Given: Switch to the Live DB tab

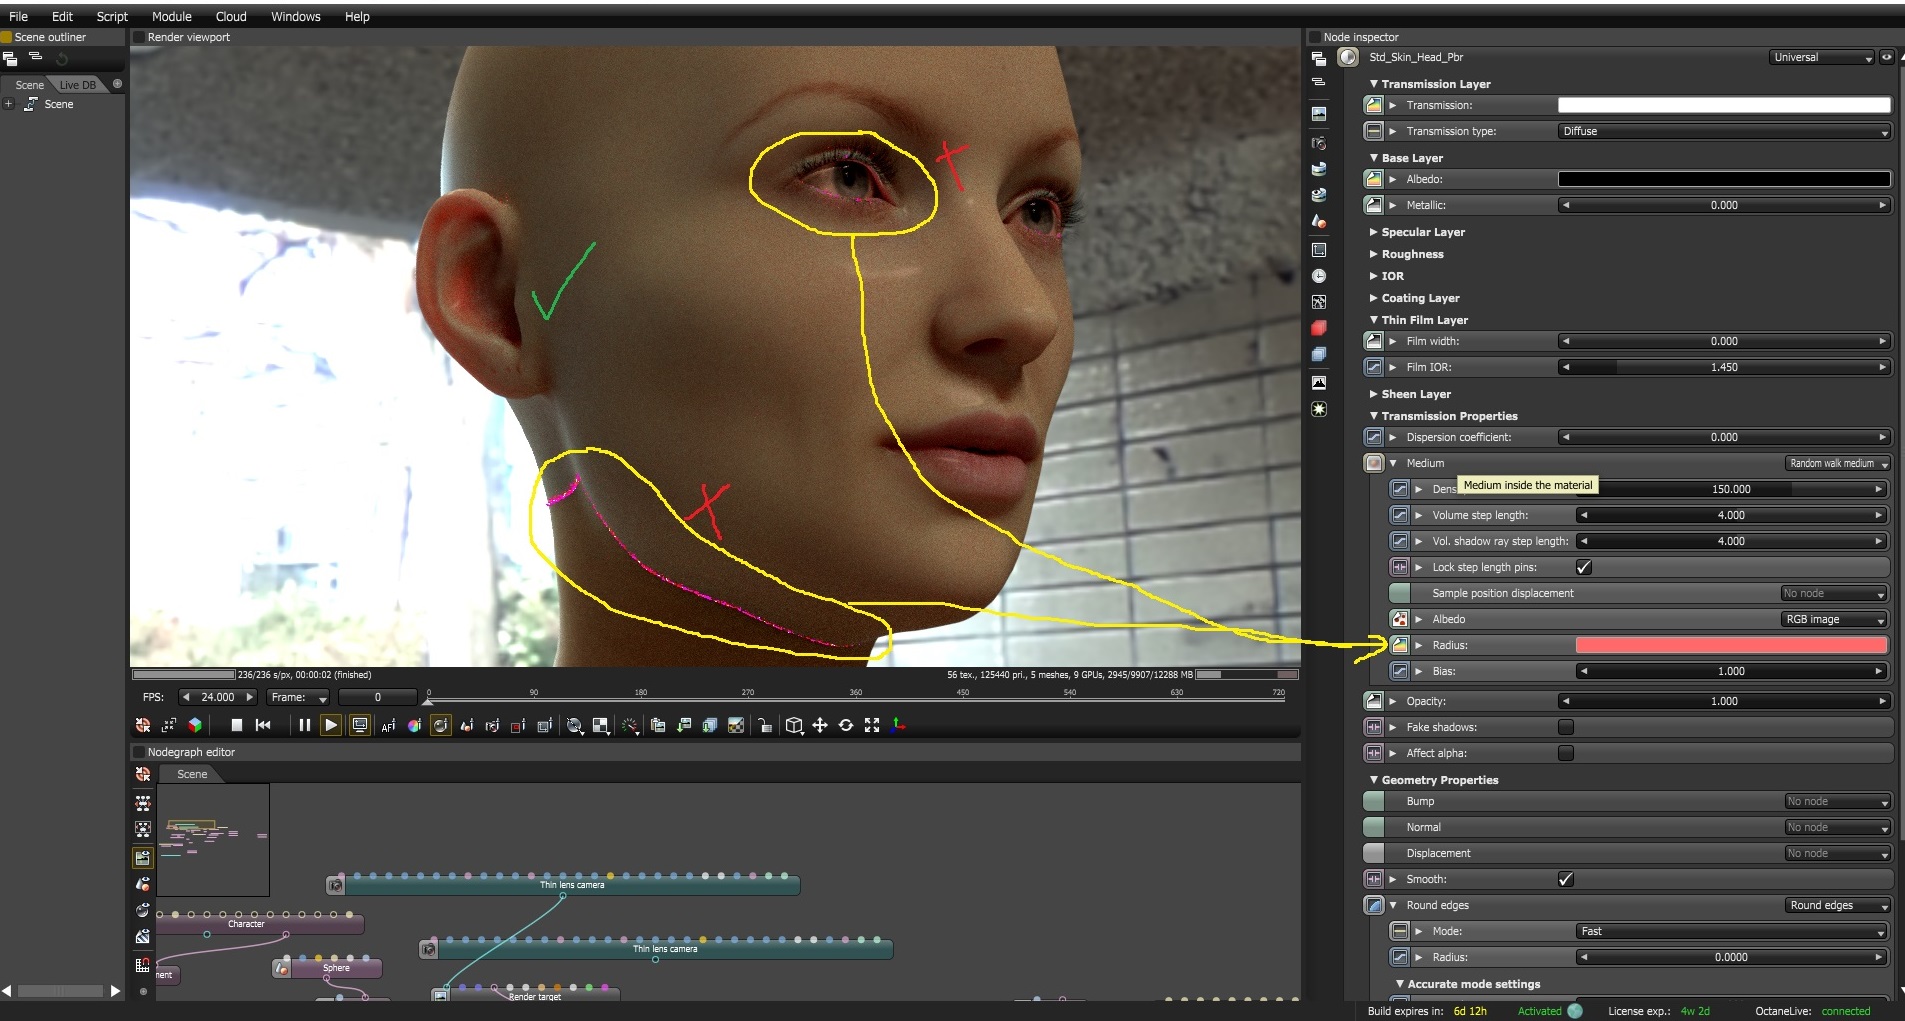Looking at the screenshot, I should [x=78, y=85].
